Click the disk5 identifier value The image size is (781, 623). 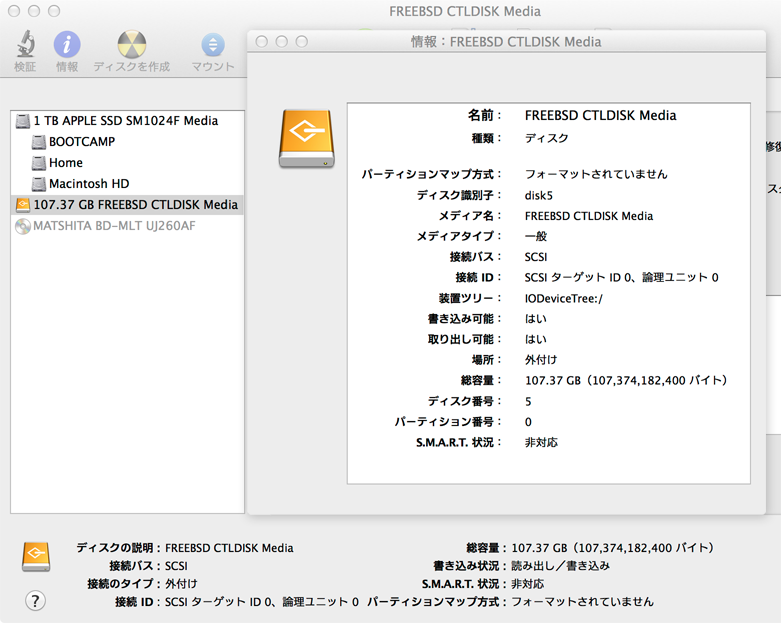(x=540, y=195)
